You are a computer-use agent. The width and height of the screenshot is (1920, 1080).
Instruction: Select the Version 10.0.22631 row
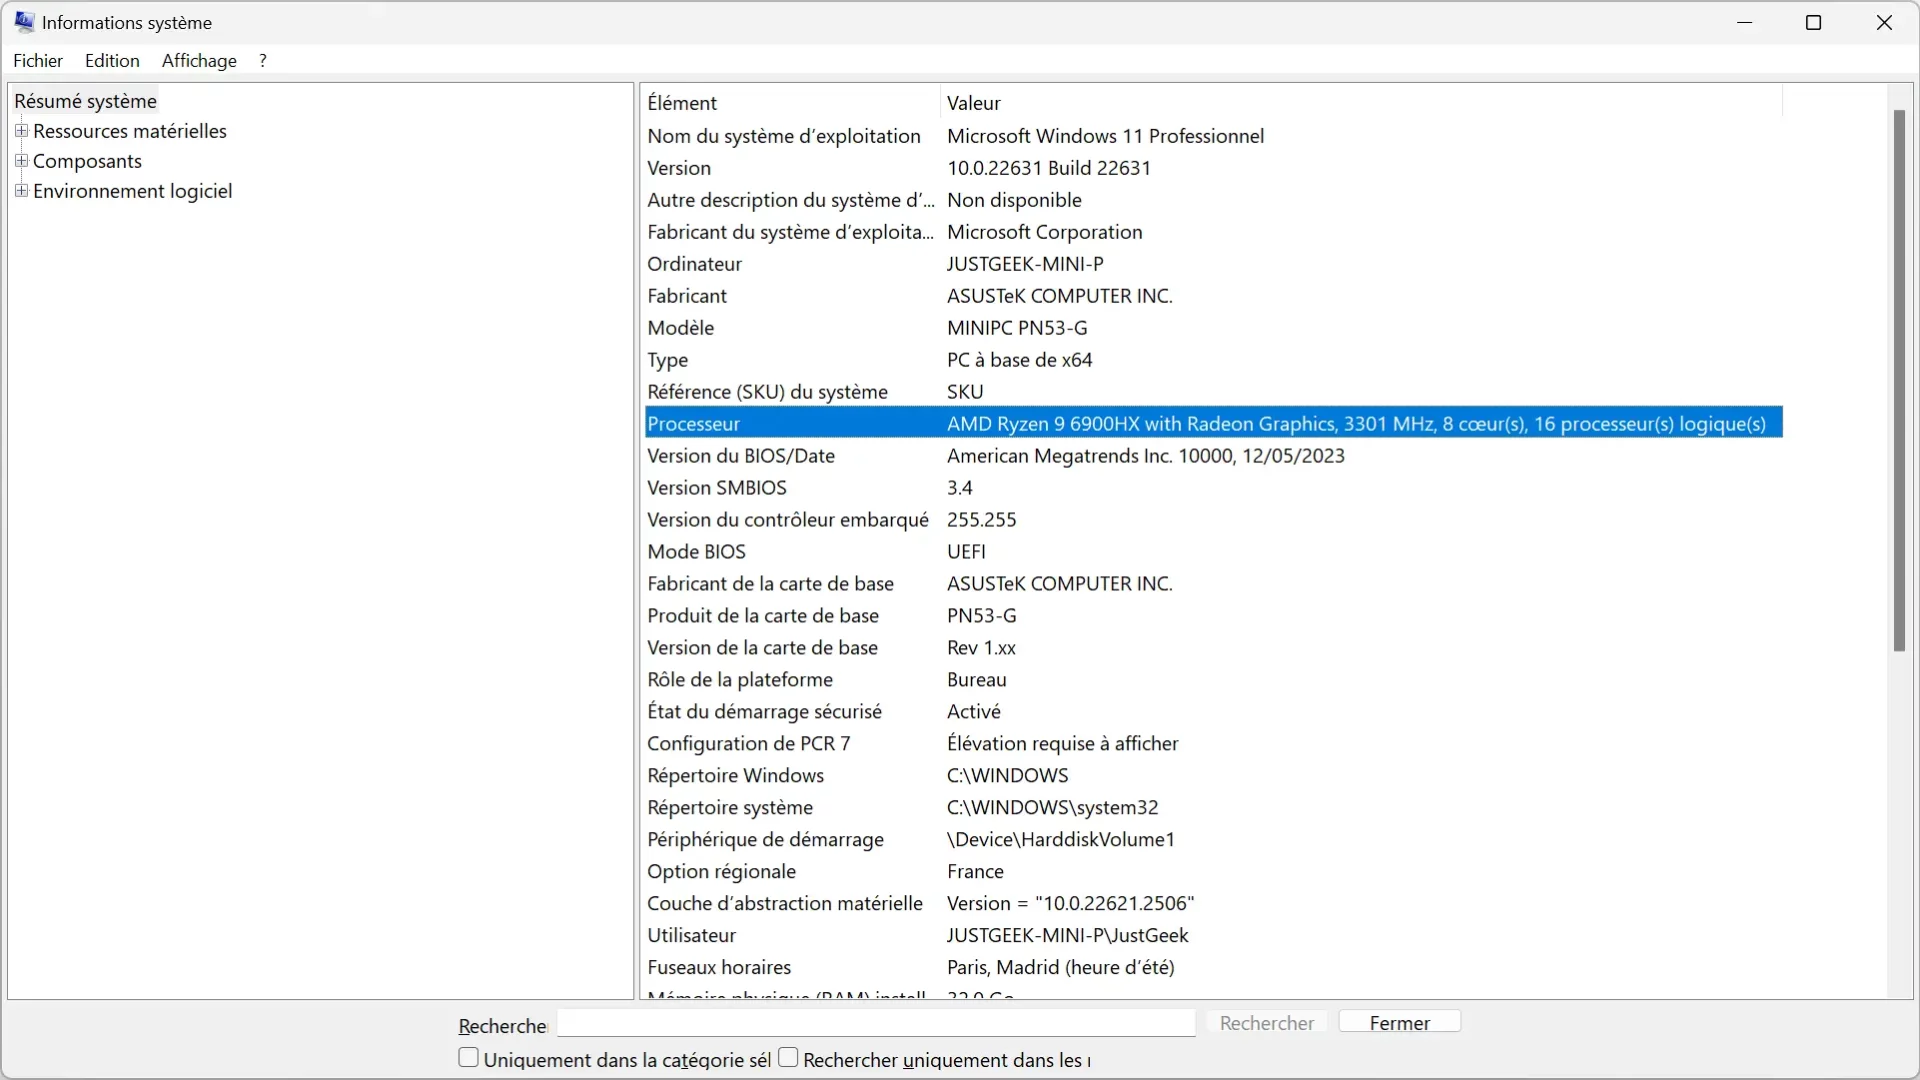point(1214,168)
